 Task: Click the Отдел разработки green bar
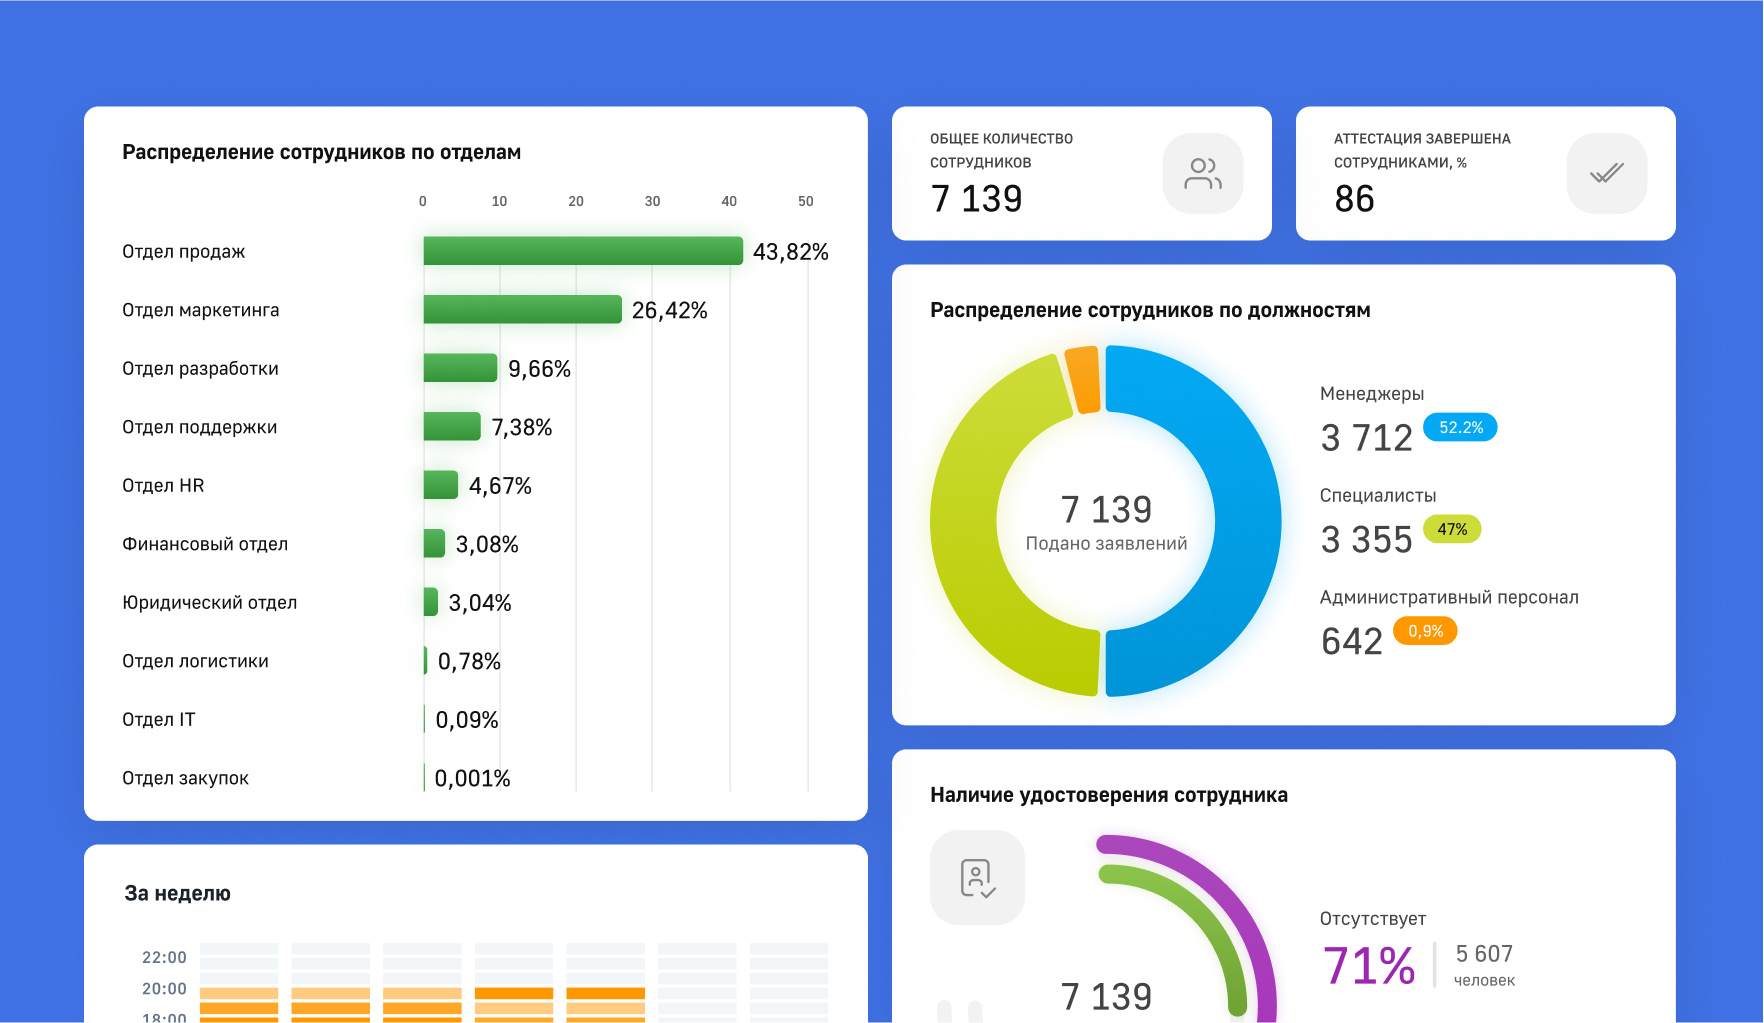(x=460, y=368)
